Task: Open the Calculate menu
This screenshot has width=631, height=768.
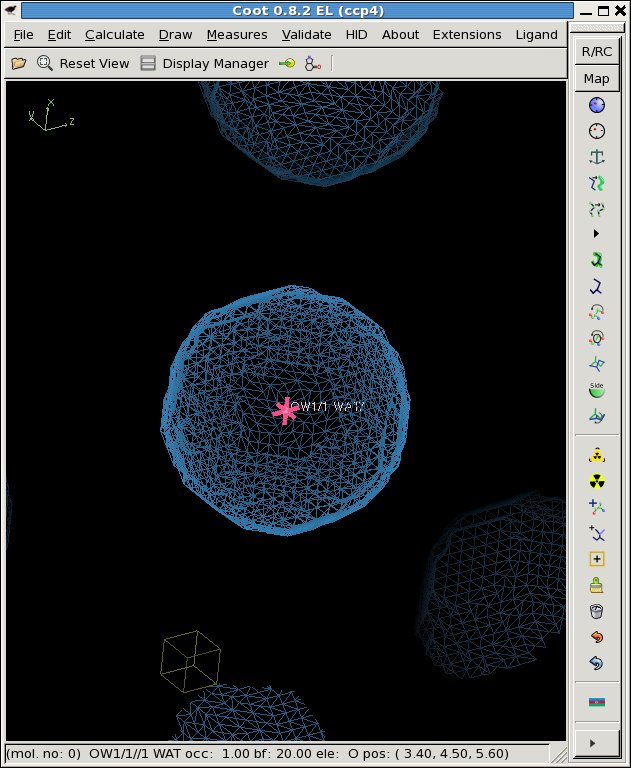Action: coord(115,34)
